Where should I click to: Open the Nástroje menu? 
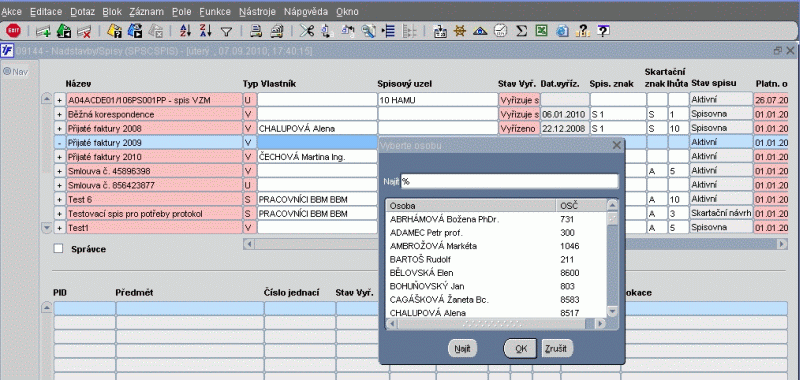pyautogui.click(x=257, y=11)
